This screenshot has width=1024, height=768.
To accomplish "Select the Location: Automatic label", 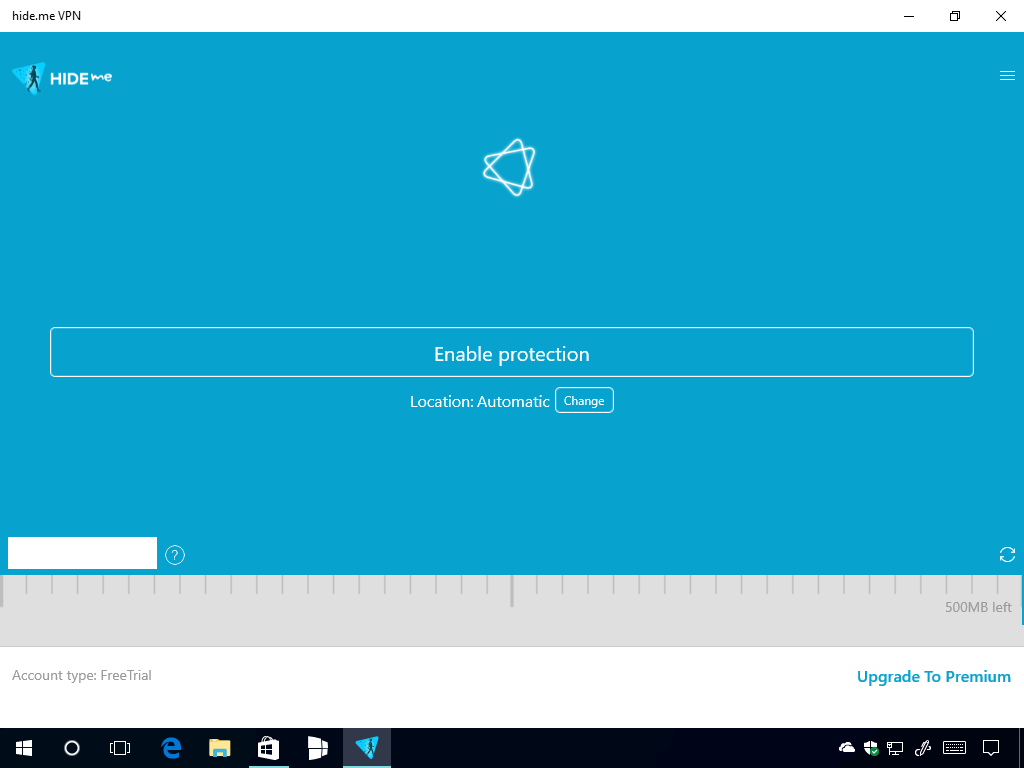I will point(479,402).
